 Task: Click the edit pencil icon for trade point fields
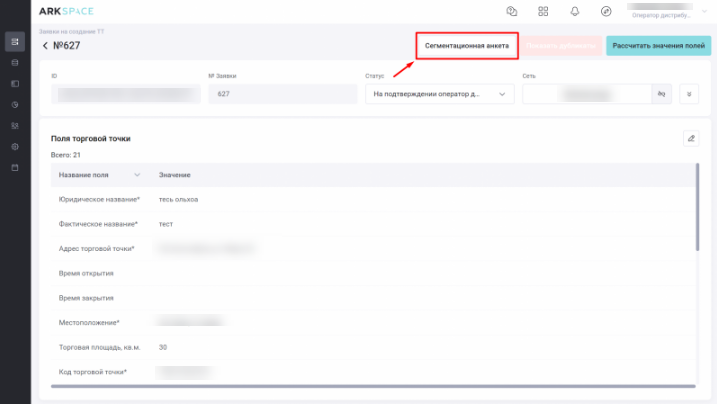pos(689,138)
